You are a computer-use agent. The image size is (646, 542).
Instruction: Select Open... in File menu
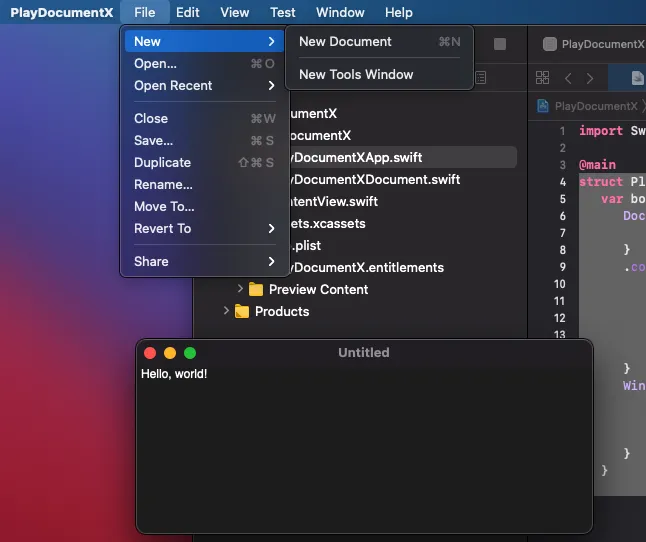pyautogui.click(x=204, y=63)
